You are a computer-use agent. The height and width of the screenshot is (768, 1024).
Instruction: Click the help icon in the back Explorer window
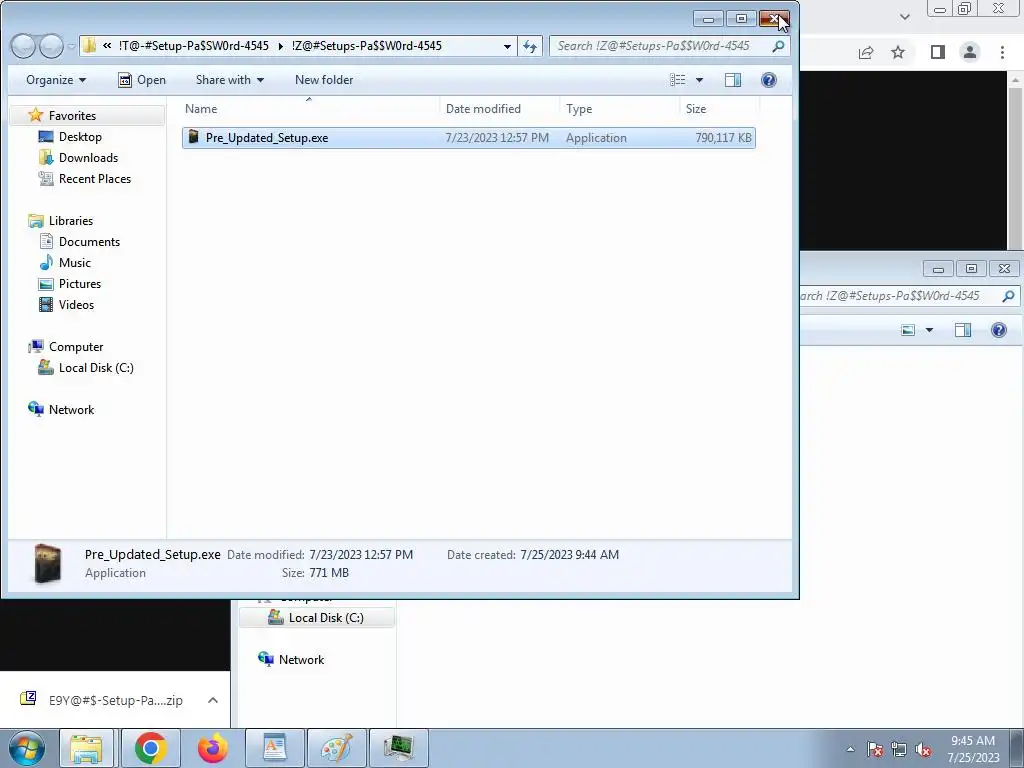point(999,330)
